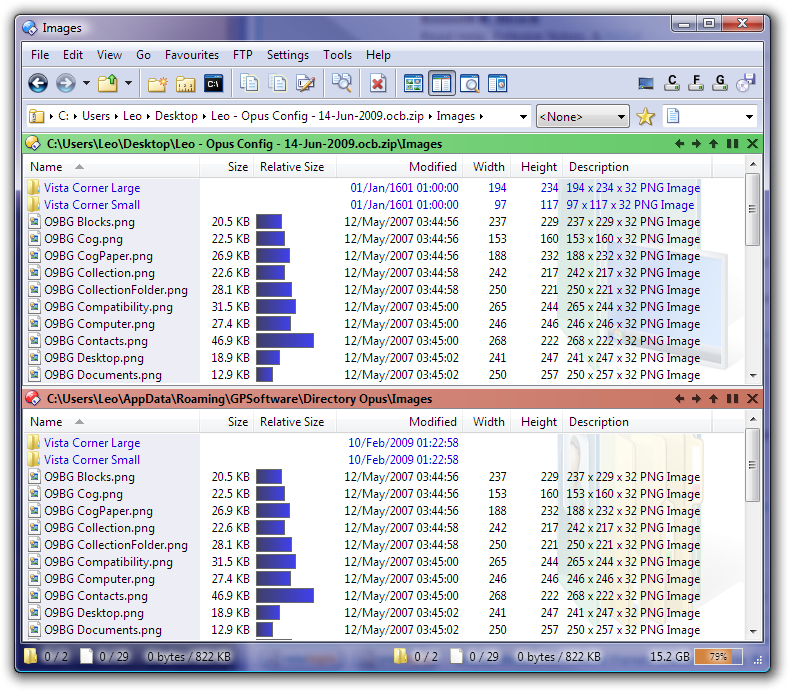The height and width of the screenshot is (691, 789).
Task: Open the FTP menu
Action: [x=243, y=55]
